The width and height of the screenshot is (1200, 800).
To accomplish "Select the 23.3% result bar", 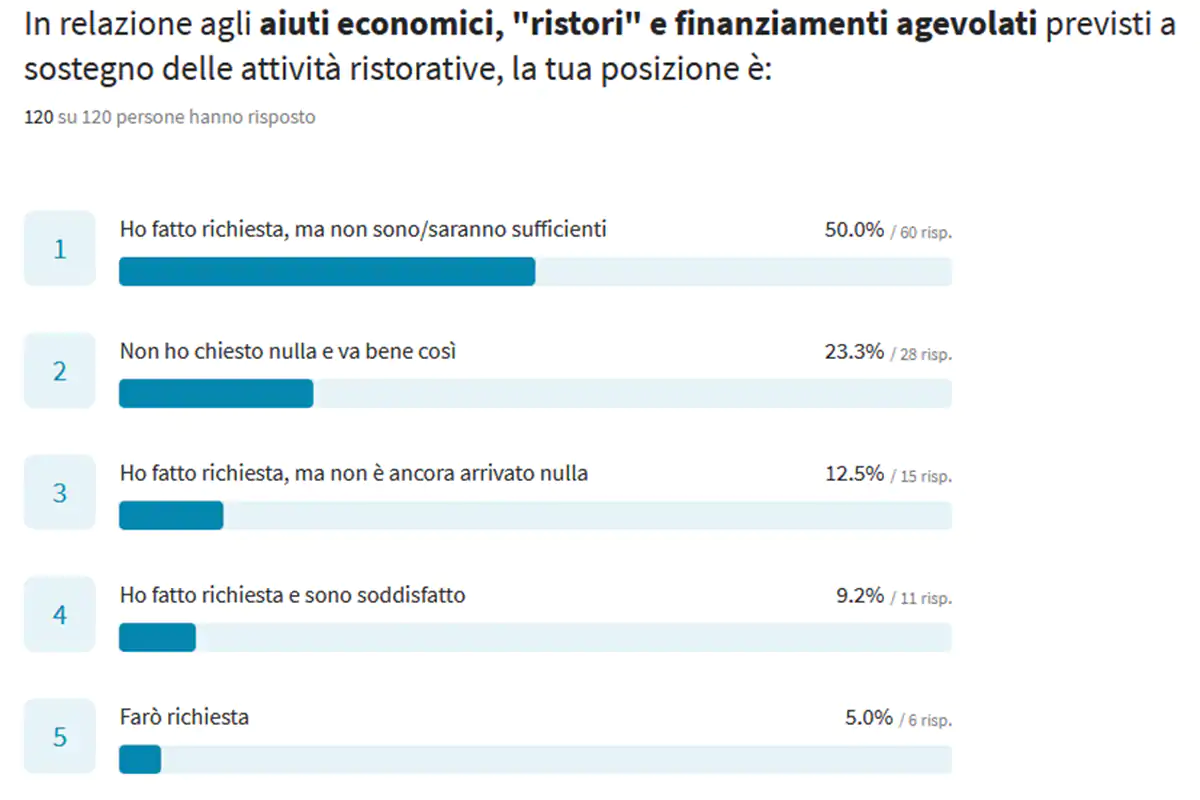I will point(535,393).
